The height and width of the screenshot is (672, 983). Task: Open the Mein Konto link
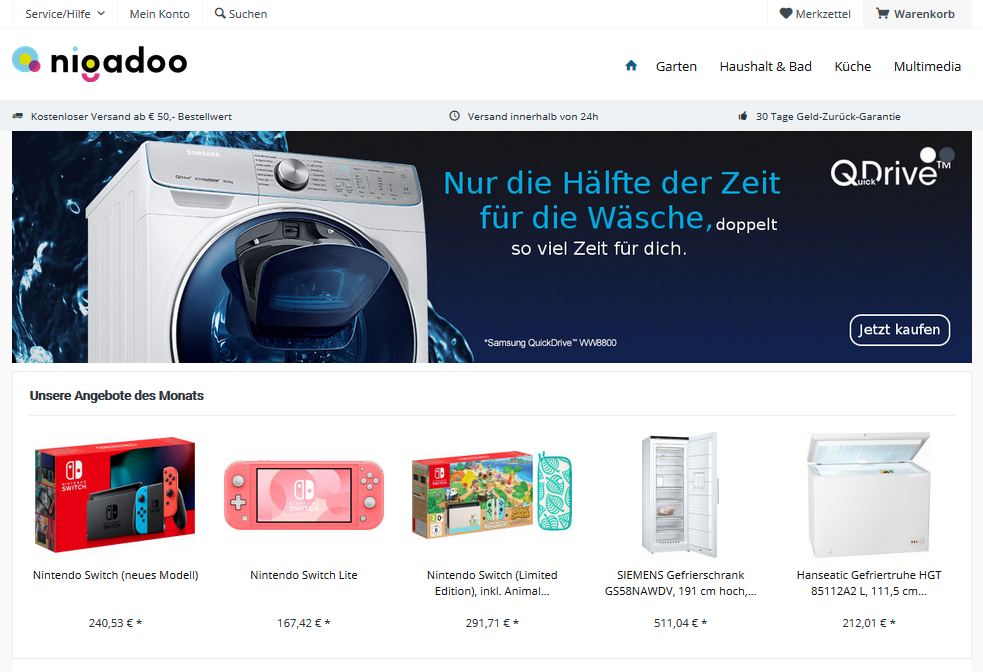pos(160,14)
